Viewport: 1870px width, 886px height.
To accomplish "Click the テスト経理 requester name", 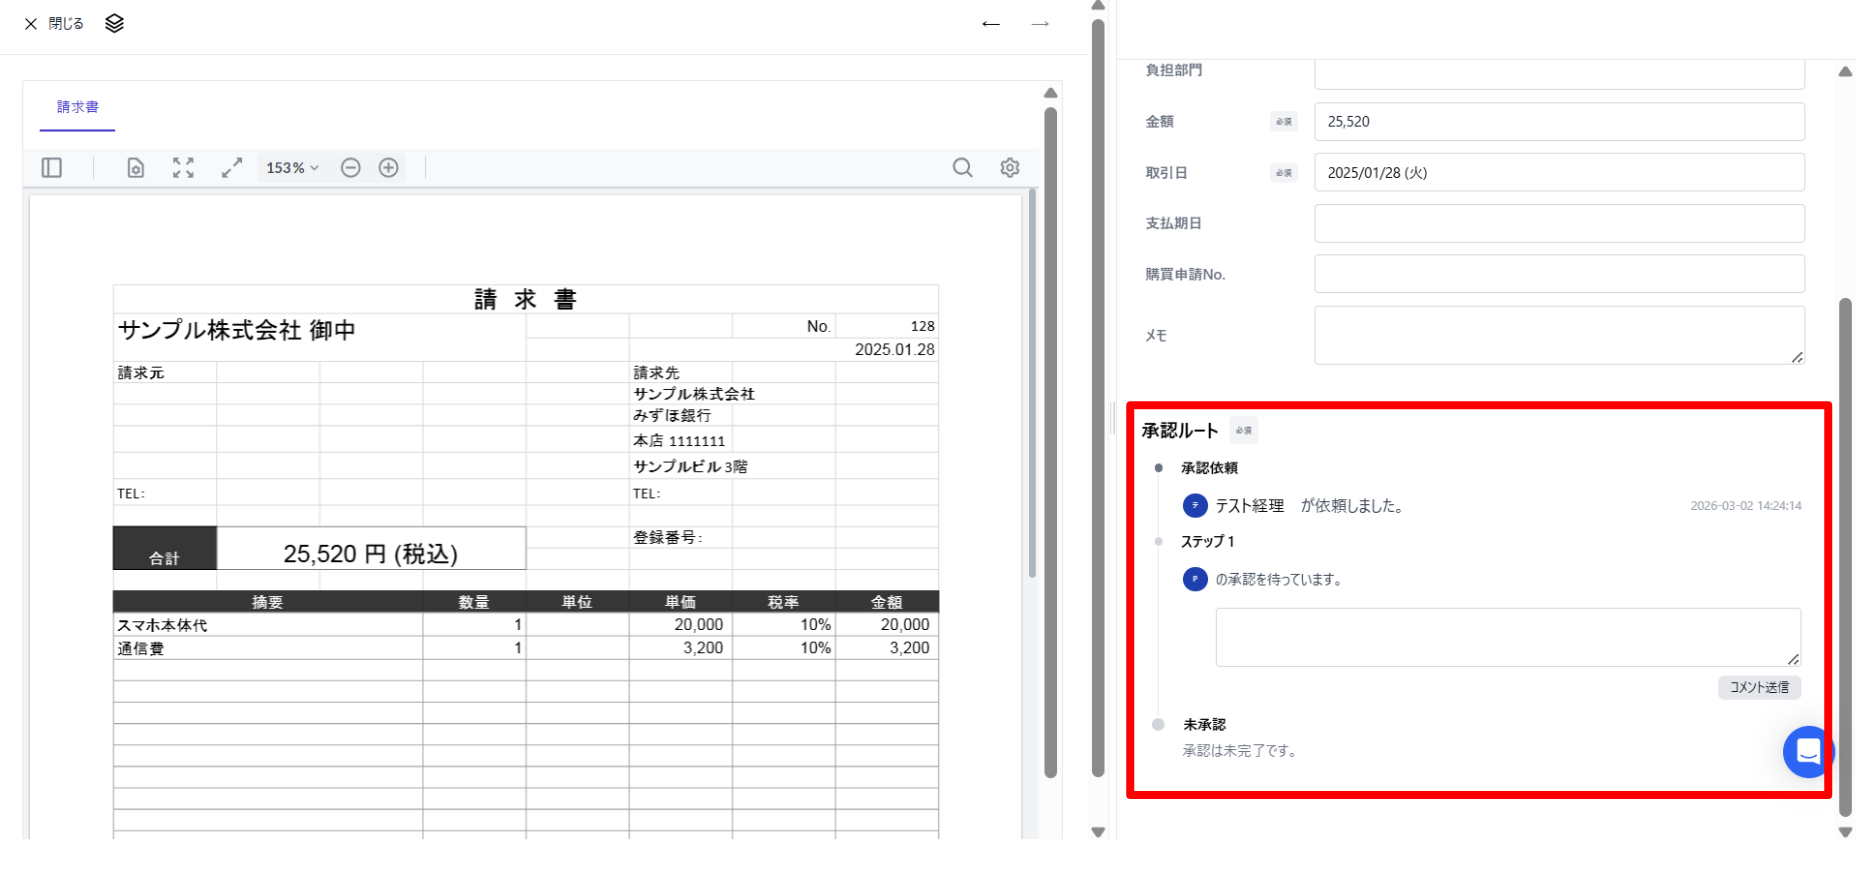I will 1249,506.
